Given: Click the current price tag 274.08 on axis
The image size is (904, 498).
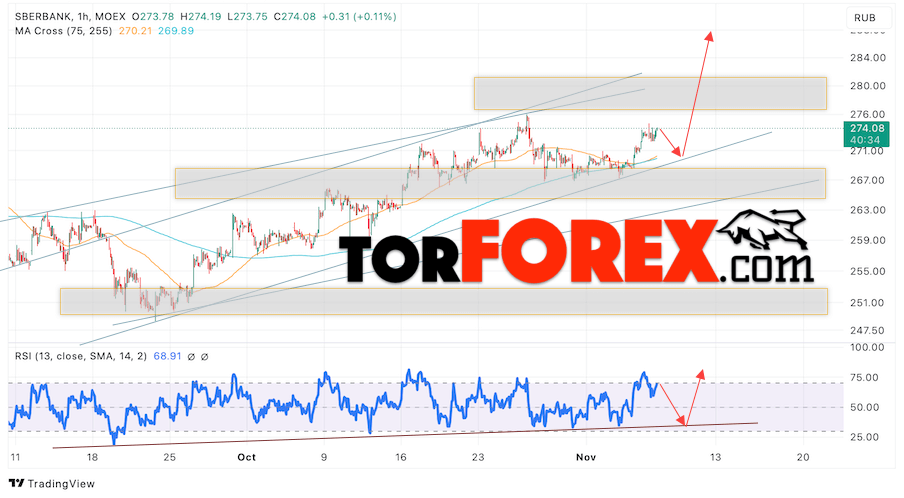Looking at the screenshot, I should click(867, 129).
